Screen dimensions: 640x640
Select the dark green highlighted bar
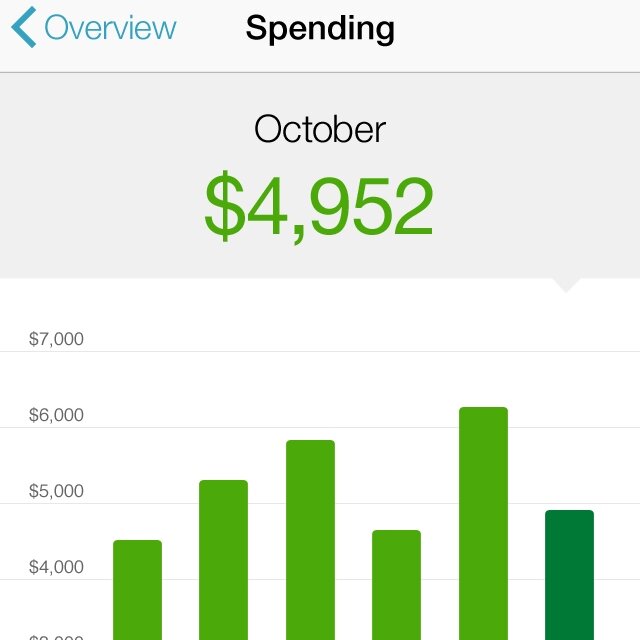pos(569,575)
